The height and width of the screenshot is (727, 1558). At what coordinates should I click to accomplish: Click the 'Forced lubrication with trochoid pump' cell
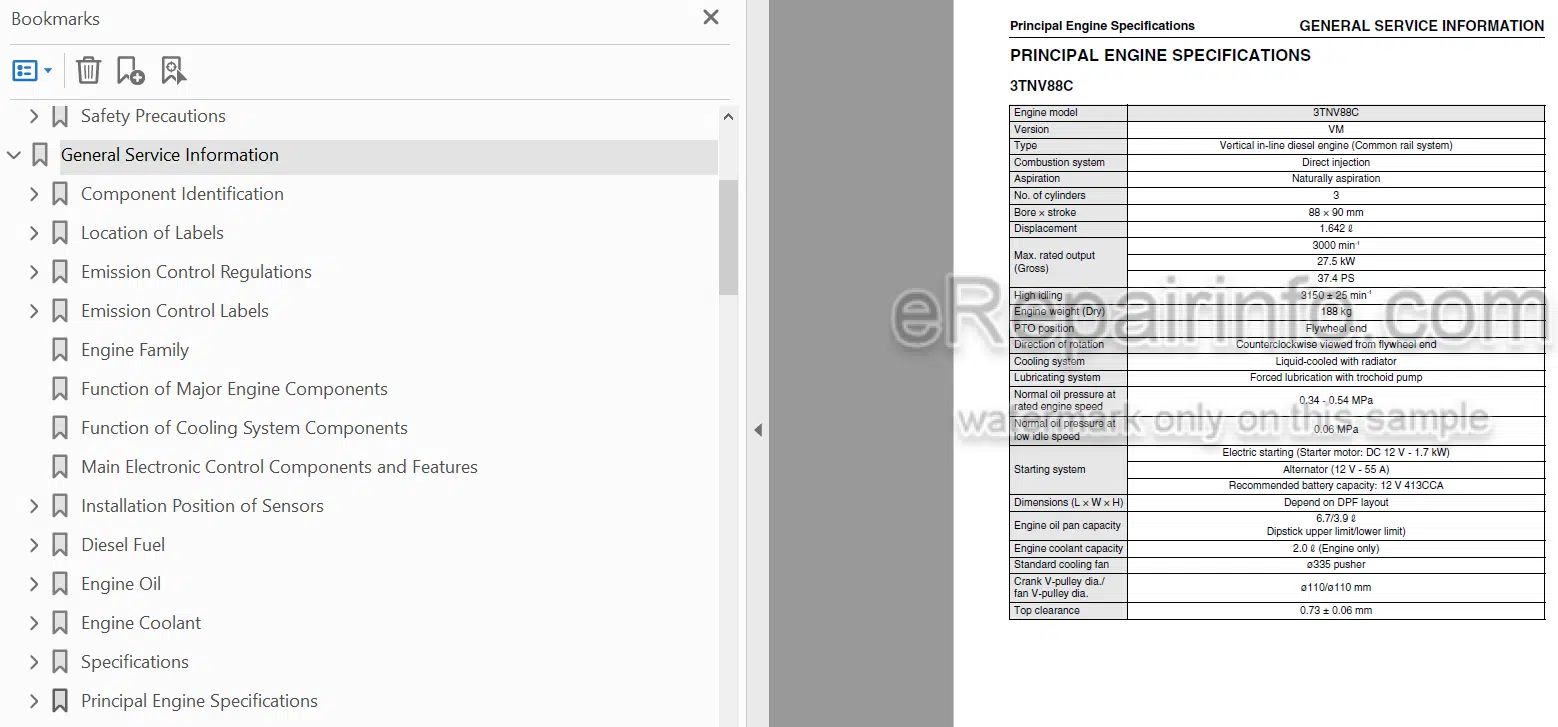(x=1336, y=377)
